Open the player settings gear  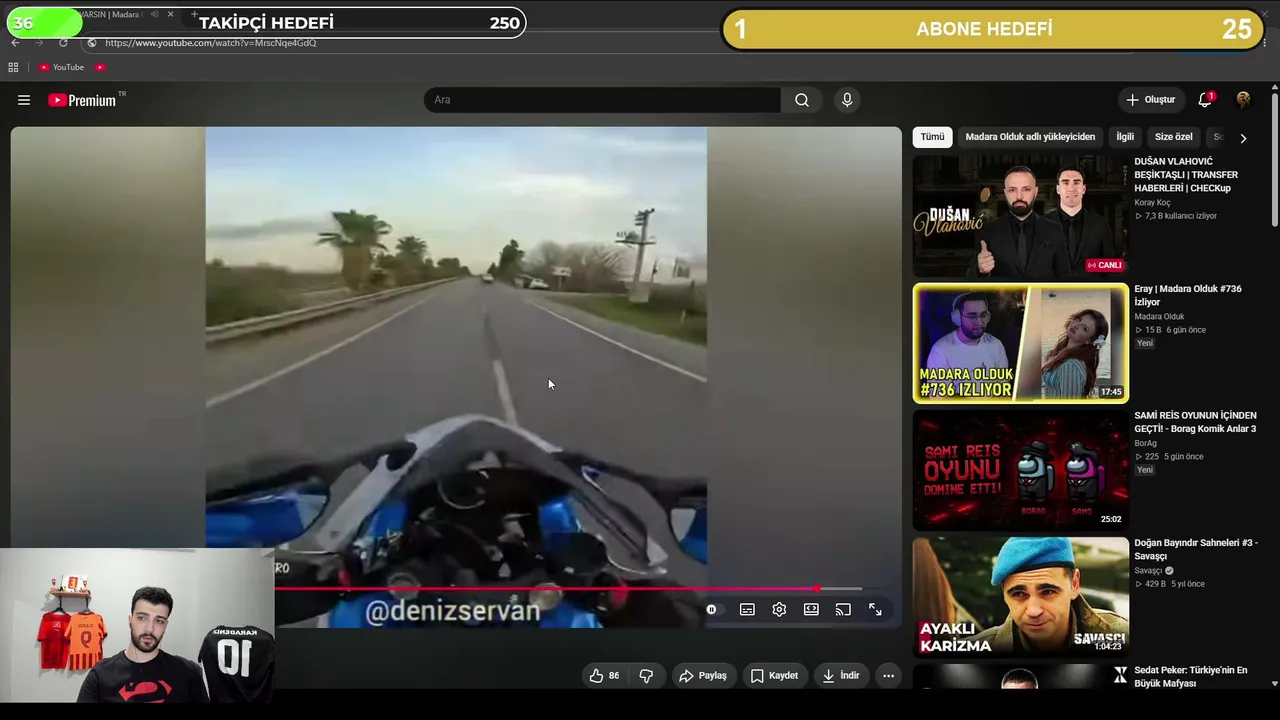(x=779, y=609)
